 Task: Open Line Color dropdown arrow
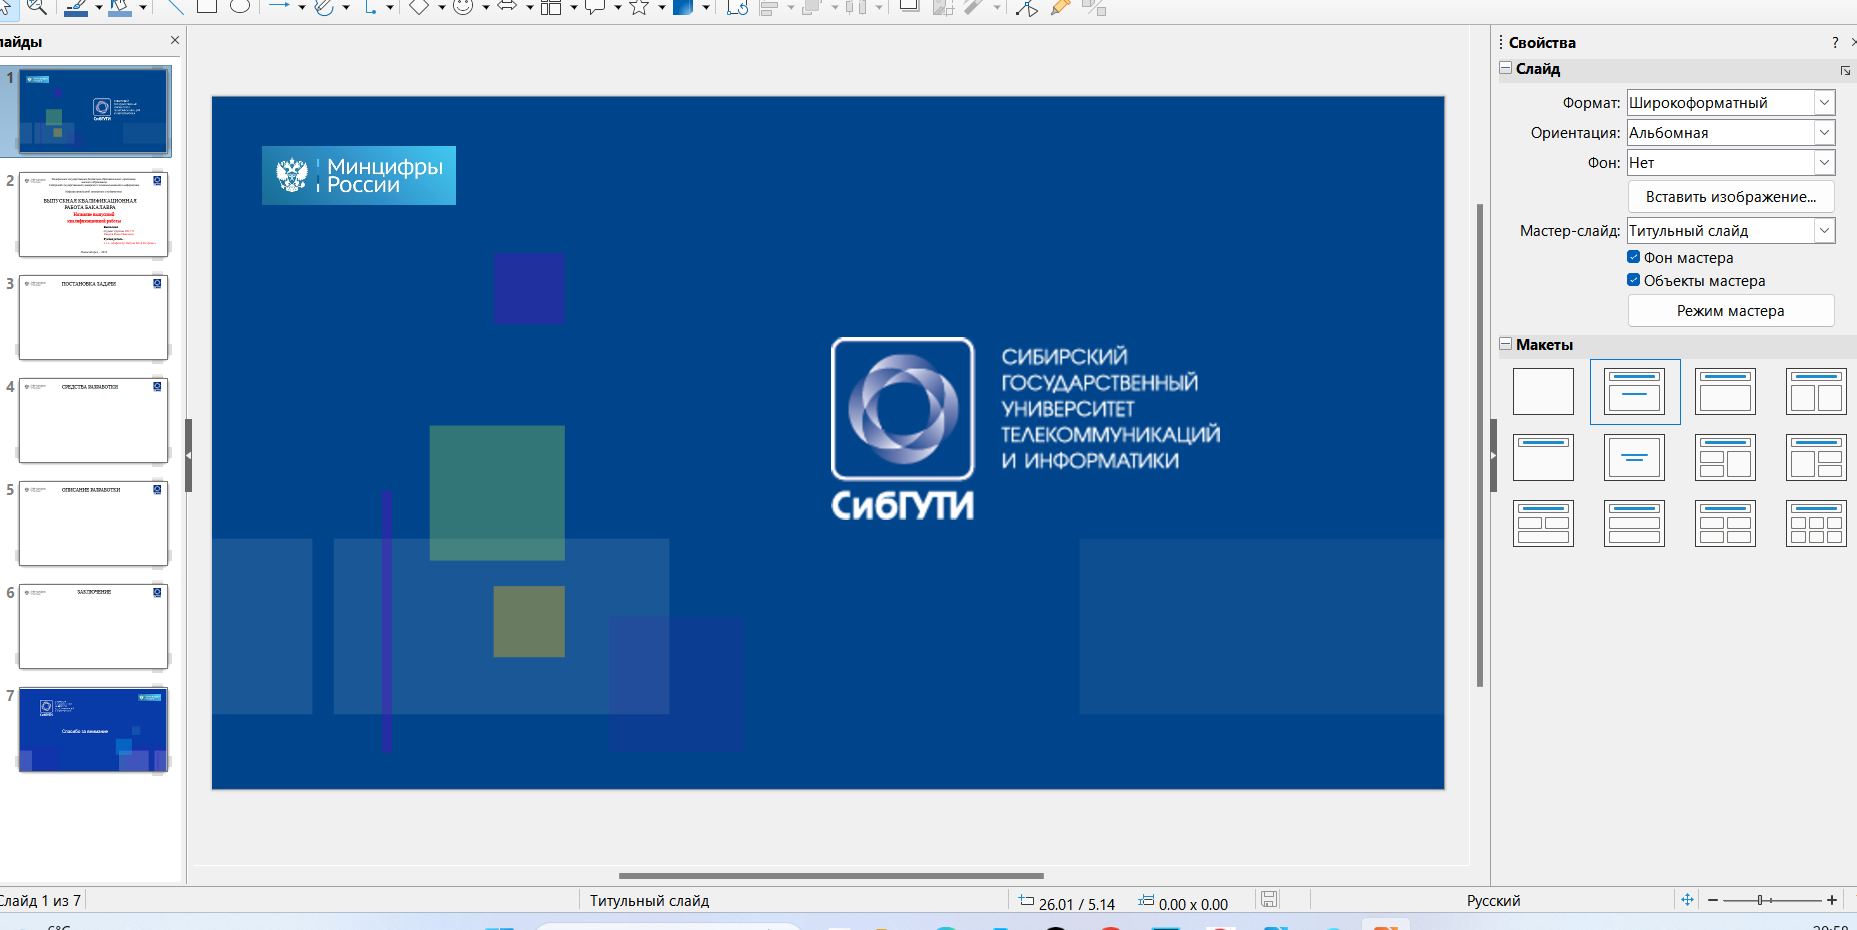(98, 8)
